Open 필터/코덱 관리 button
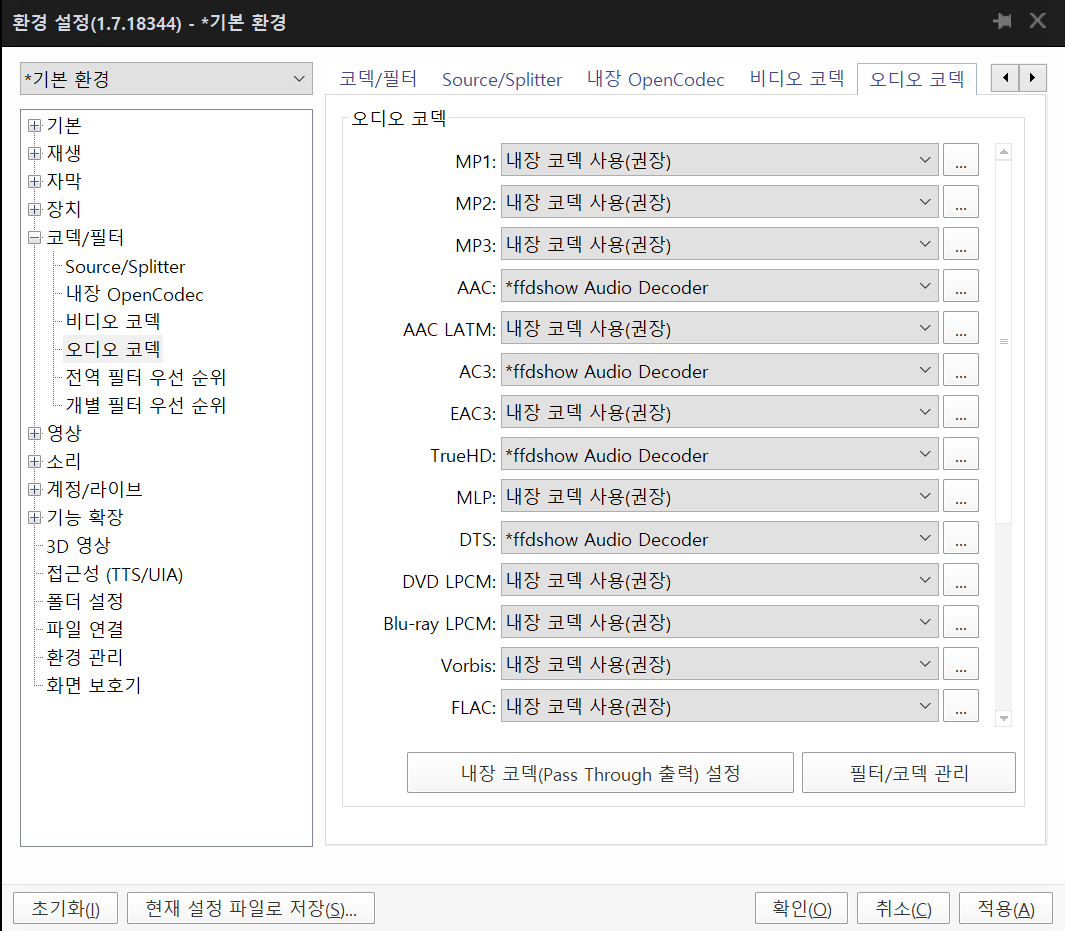Viewport: 1065px width, 931px height. coord(909,773)
